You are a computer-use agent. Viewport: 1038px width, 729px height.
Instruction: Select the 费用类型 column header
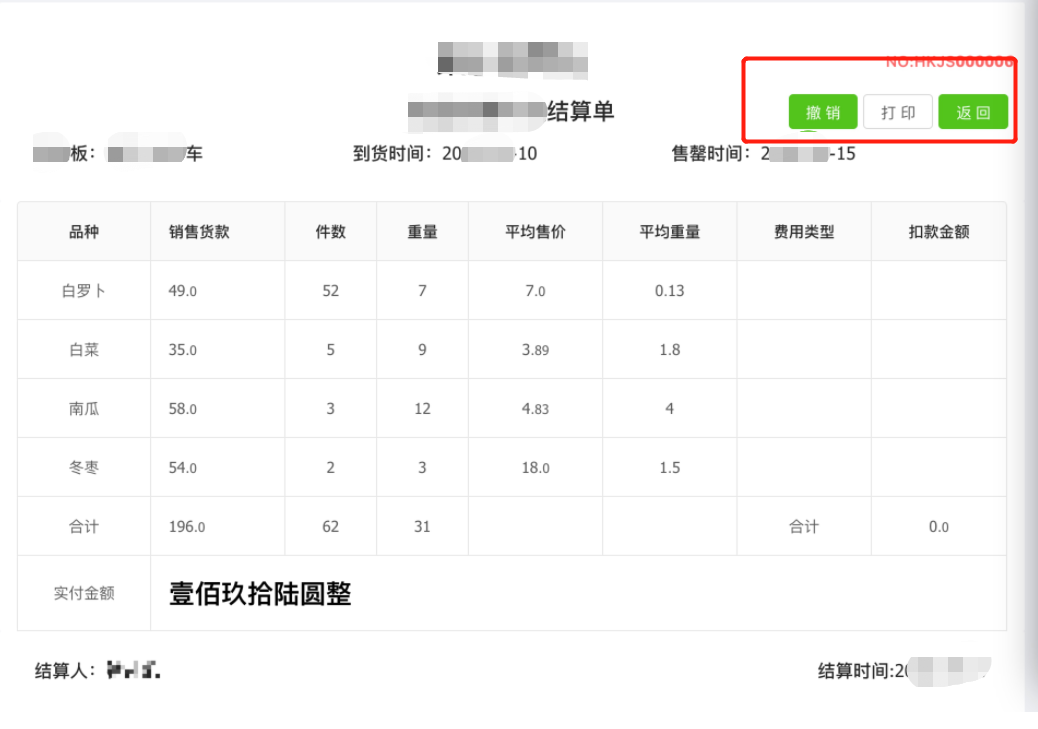pos(804,232)
